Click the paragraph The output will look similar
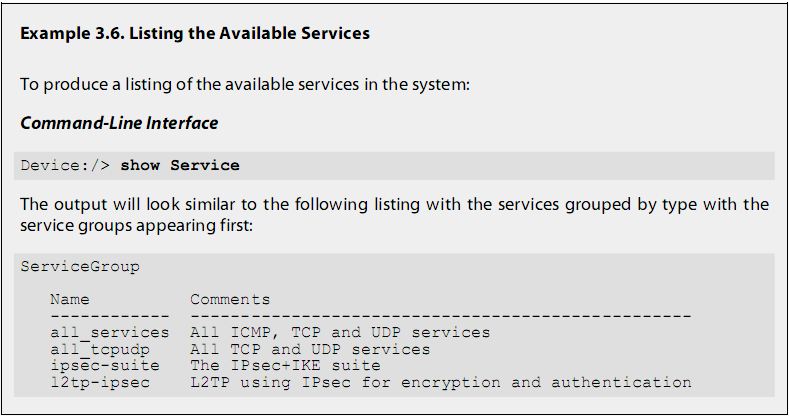This screenshot has width=789, height=416. click(394, 215)
